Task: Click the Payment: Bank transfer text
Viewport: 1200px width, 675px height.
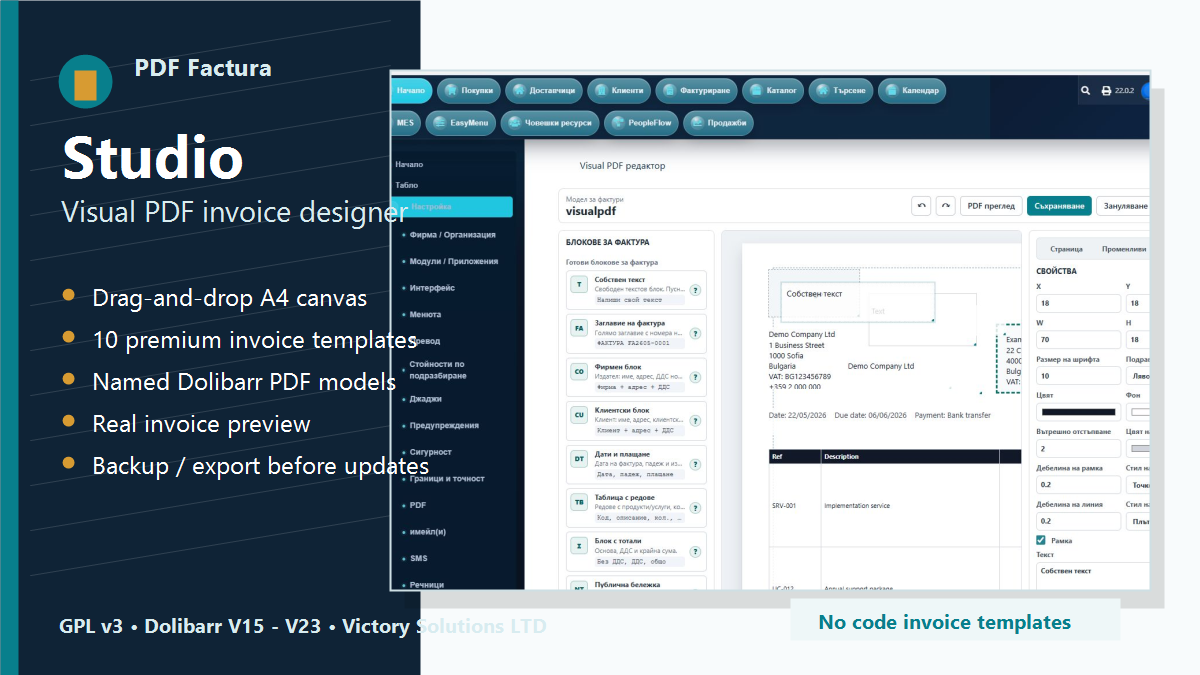Action: (953, 415)
